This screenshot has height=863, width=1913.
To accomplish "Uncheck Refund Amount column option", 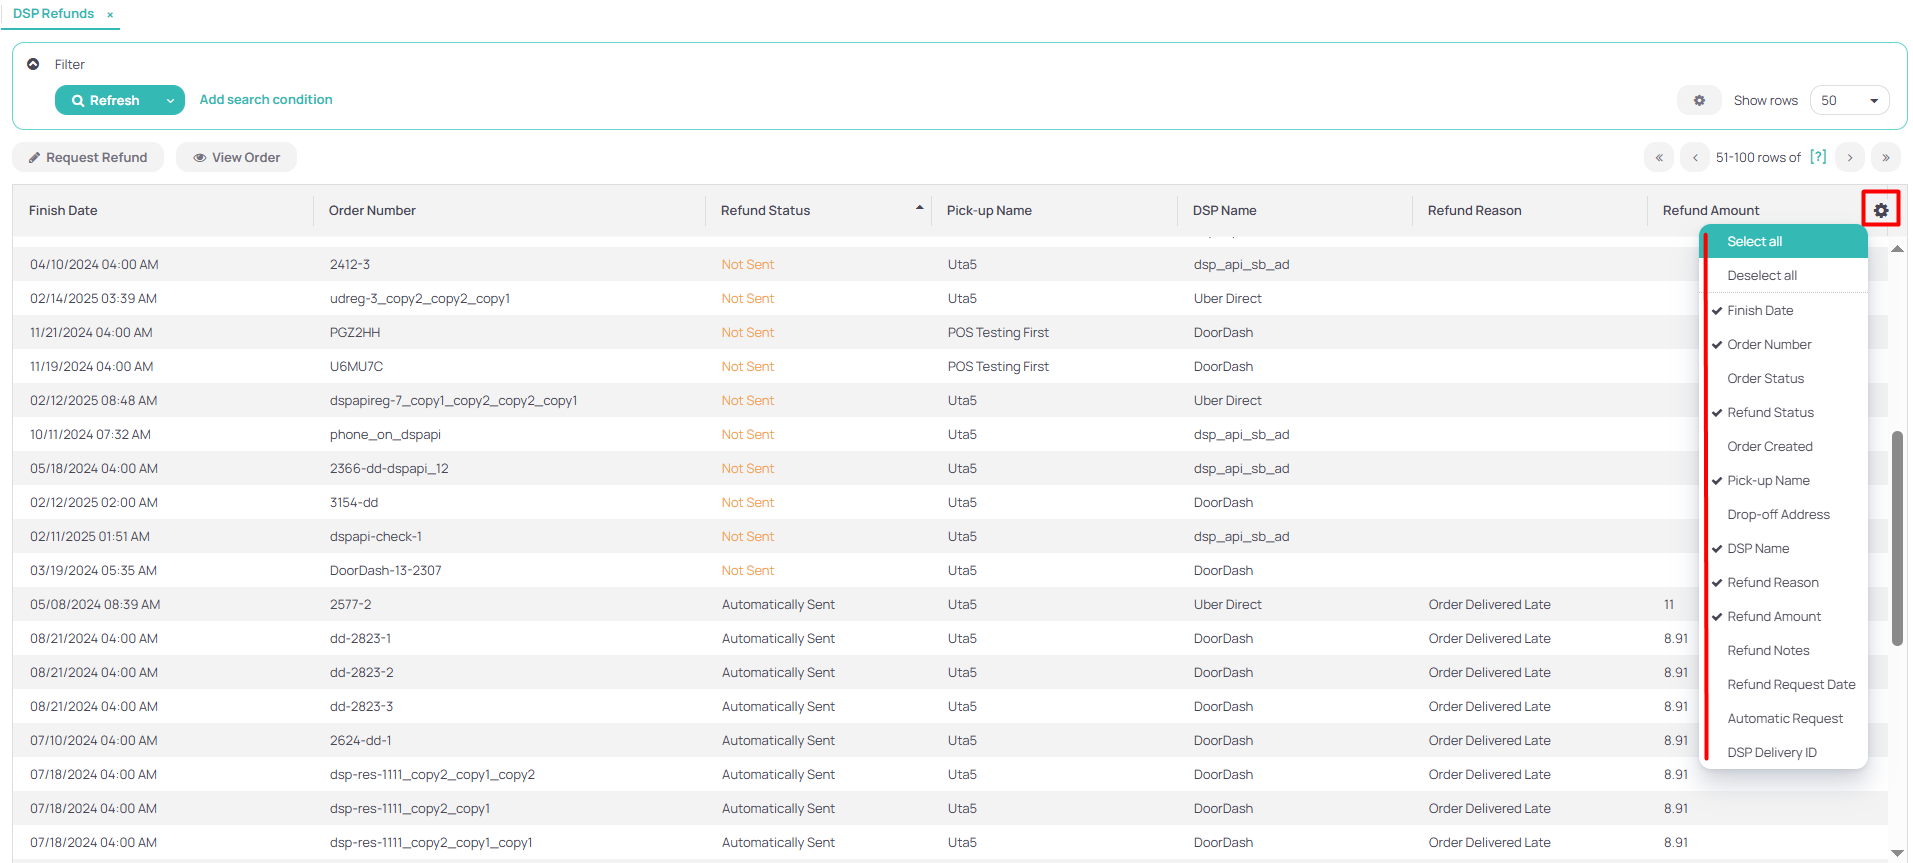I will pos(1785,616).
